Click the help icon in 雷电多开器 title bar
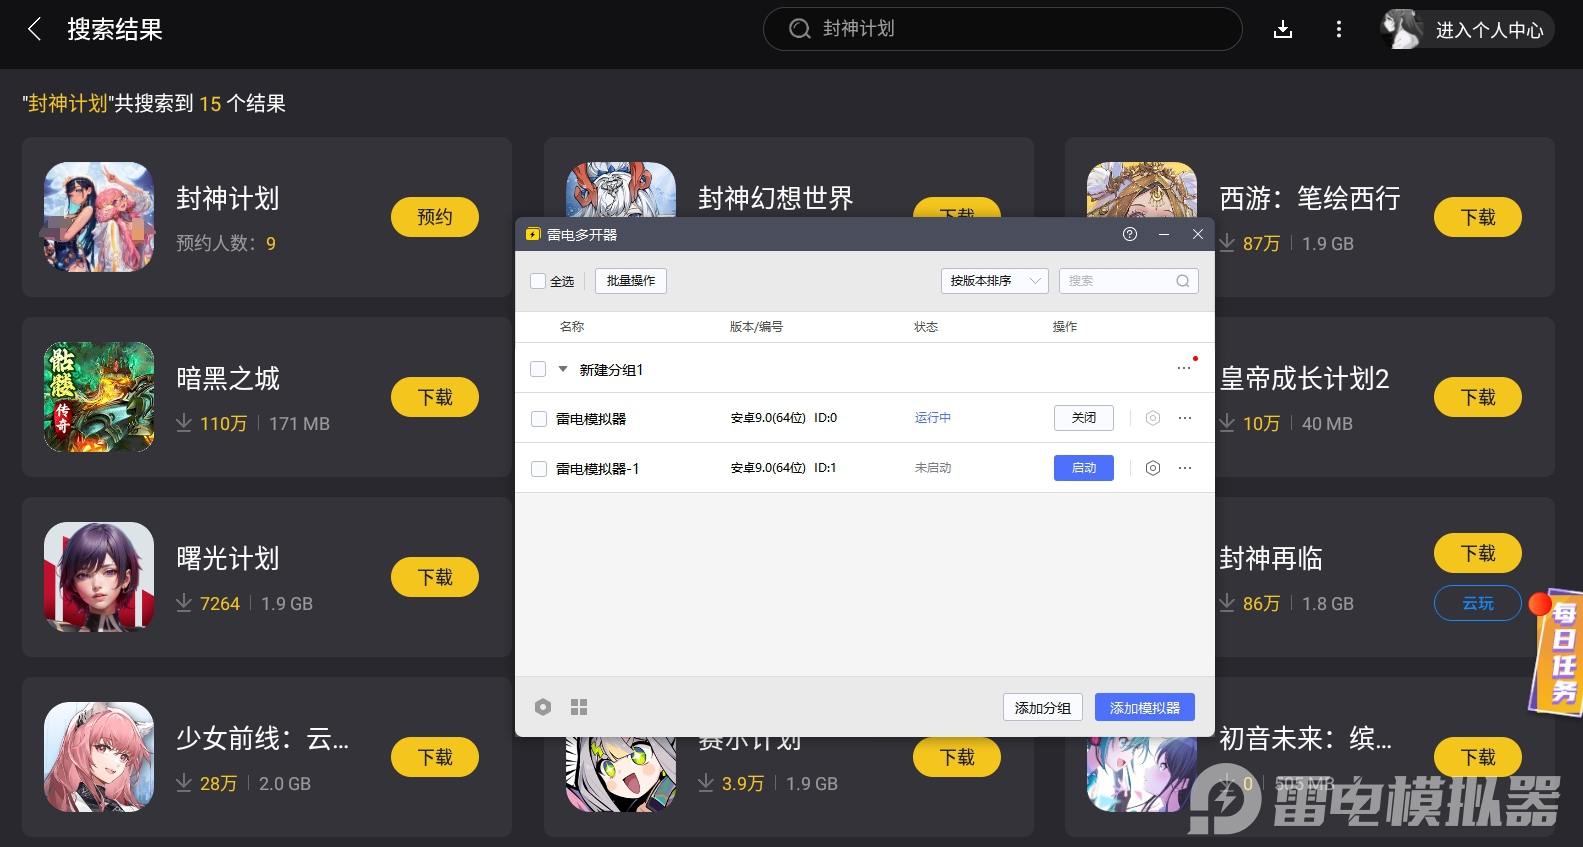1583x847 pixels. pos(1130,234)
